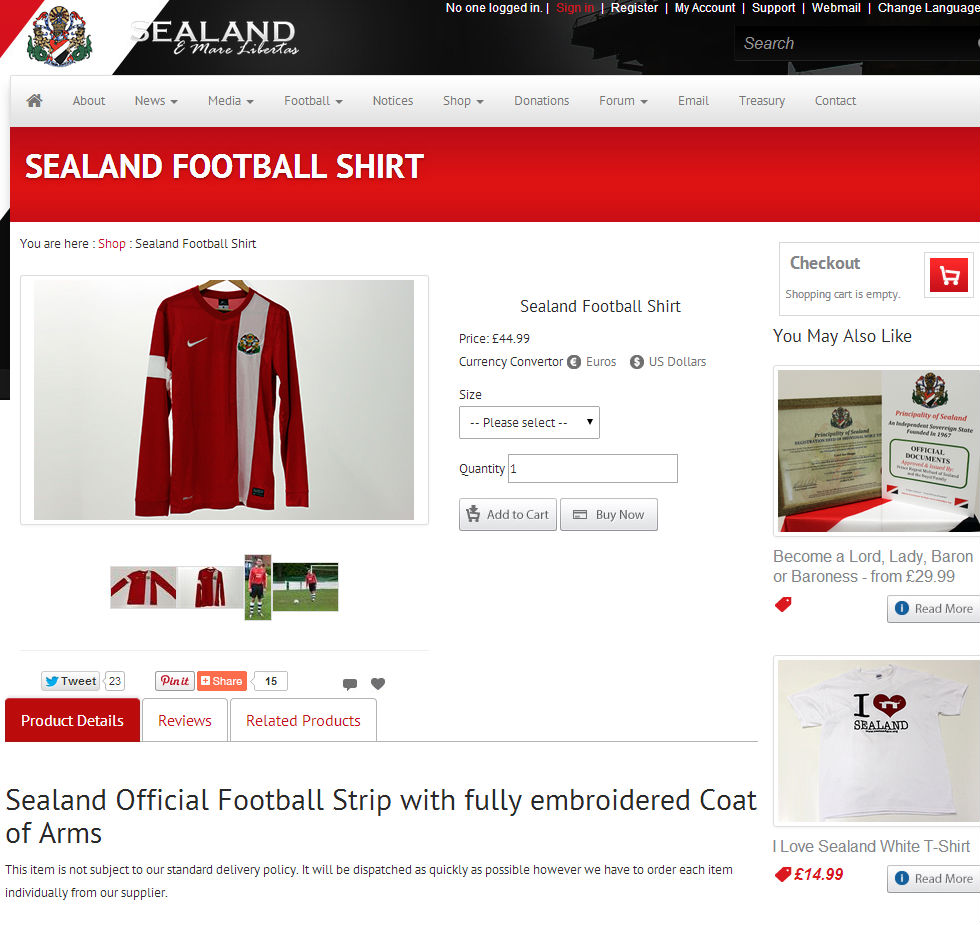Click the Sign in link
Viewport: 980px width, 925px height.
click(x=575, y=8)
